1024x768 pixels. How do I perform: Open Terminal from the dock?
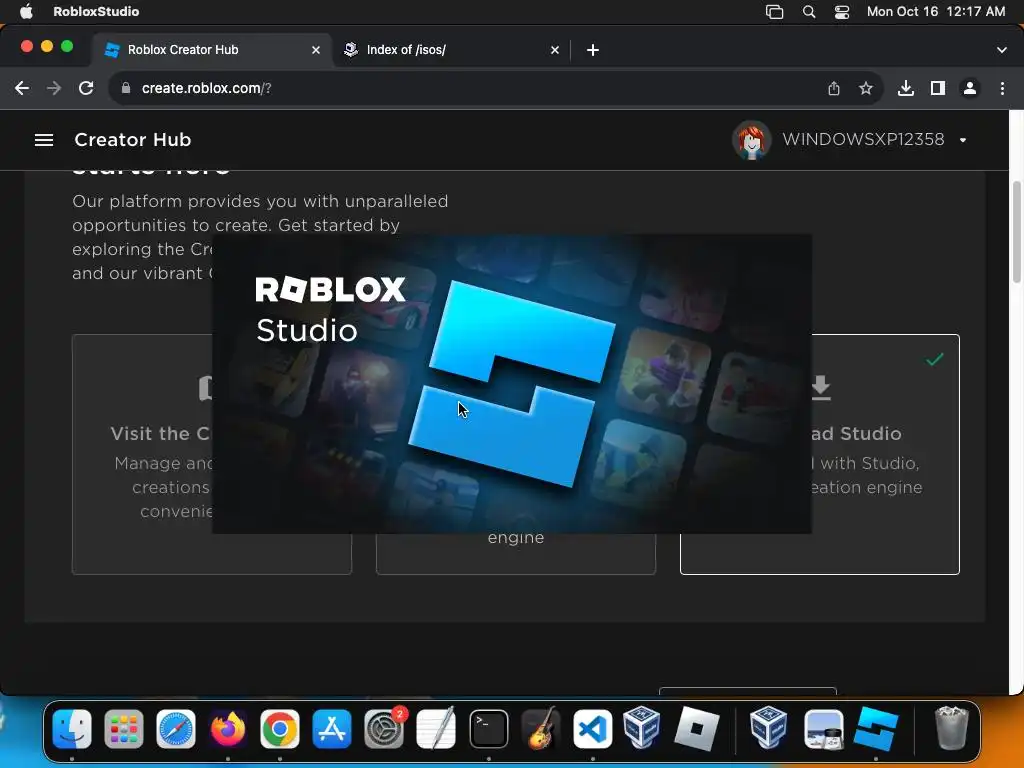(x=488, y=728)
